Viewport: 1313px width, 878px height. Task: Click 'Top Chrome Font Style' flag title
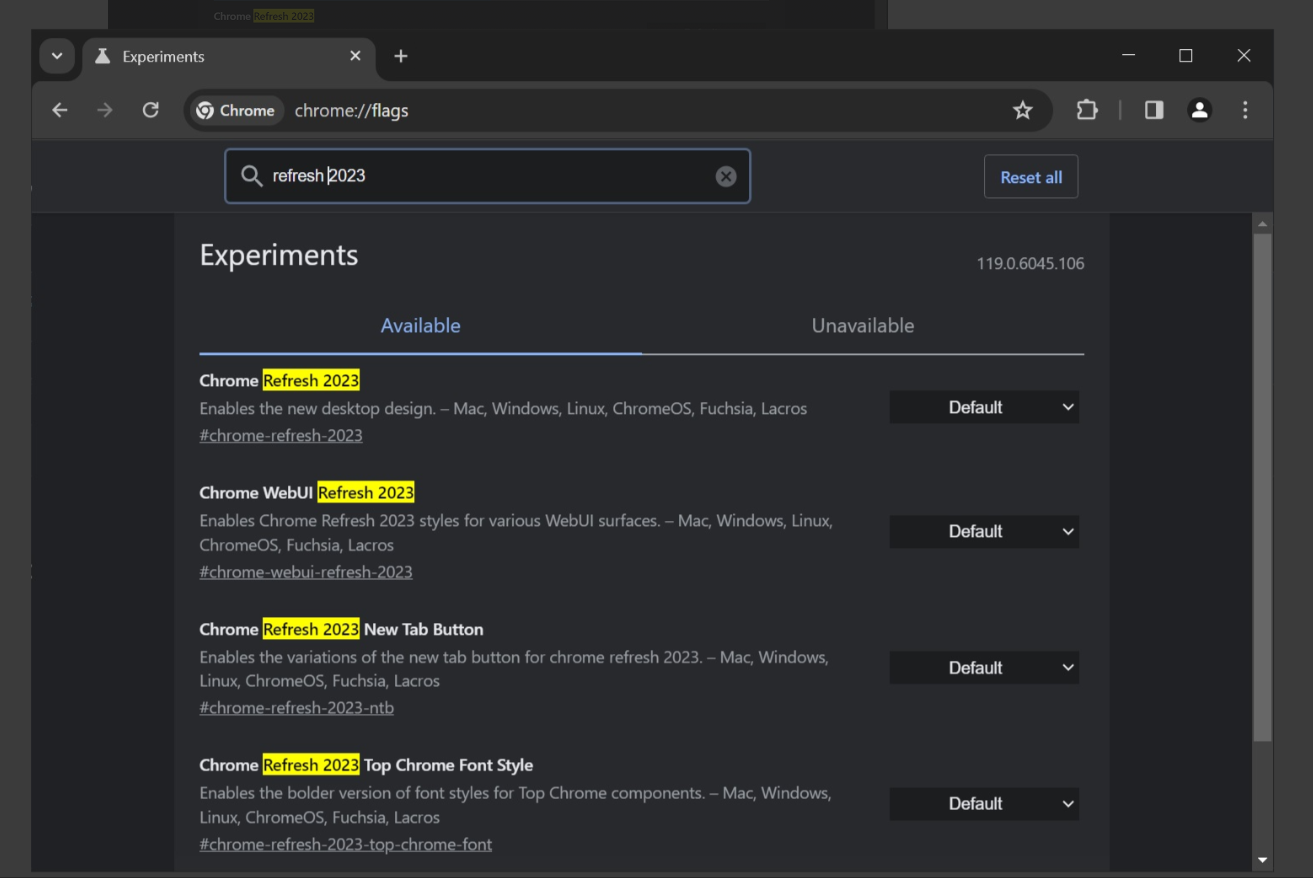point(366,765)
